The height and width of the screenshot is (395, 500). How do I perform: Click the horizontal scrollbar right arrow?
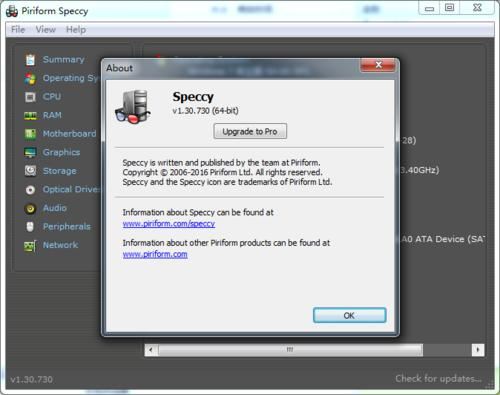[x=478, y=350]
